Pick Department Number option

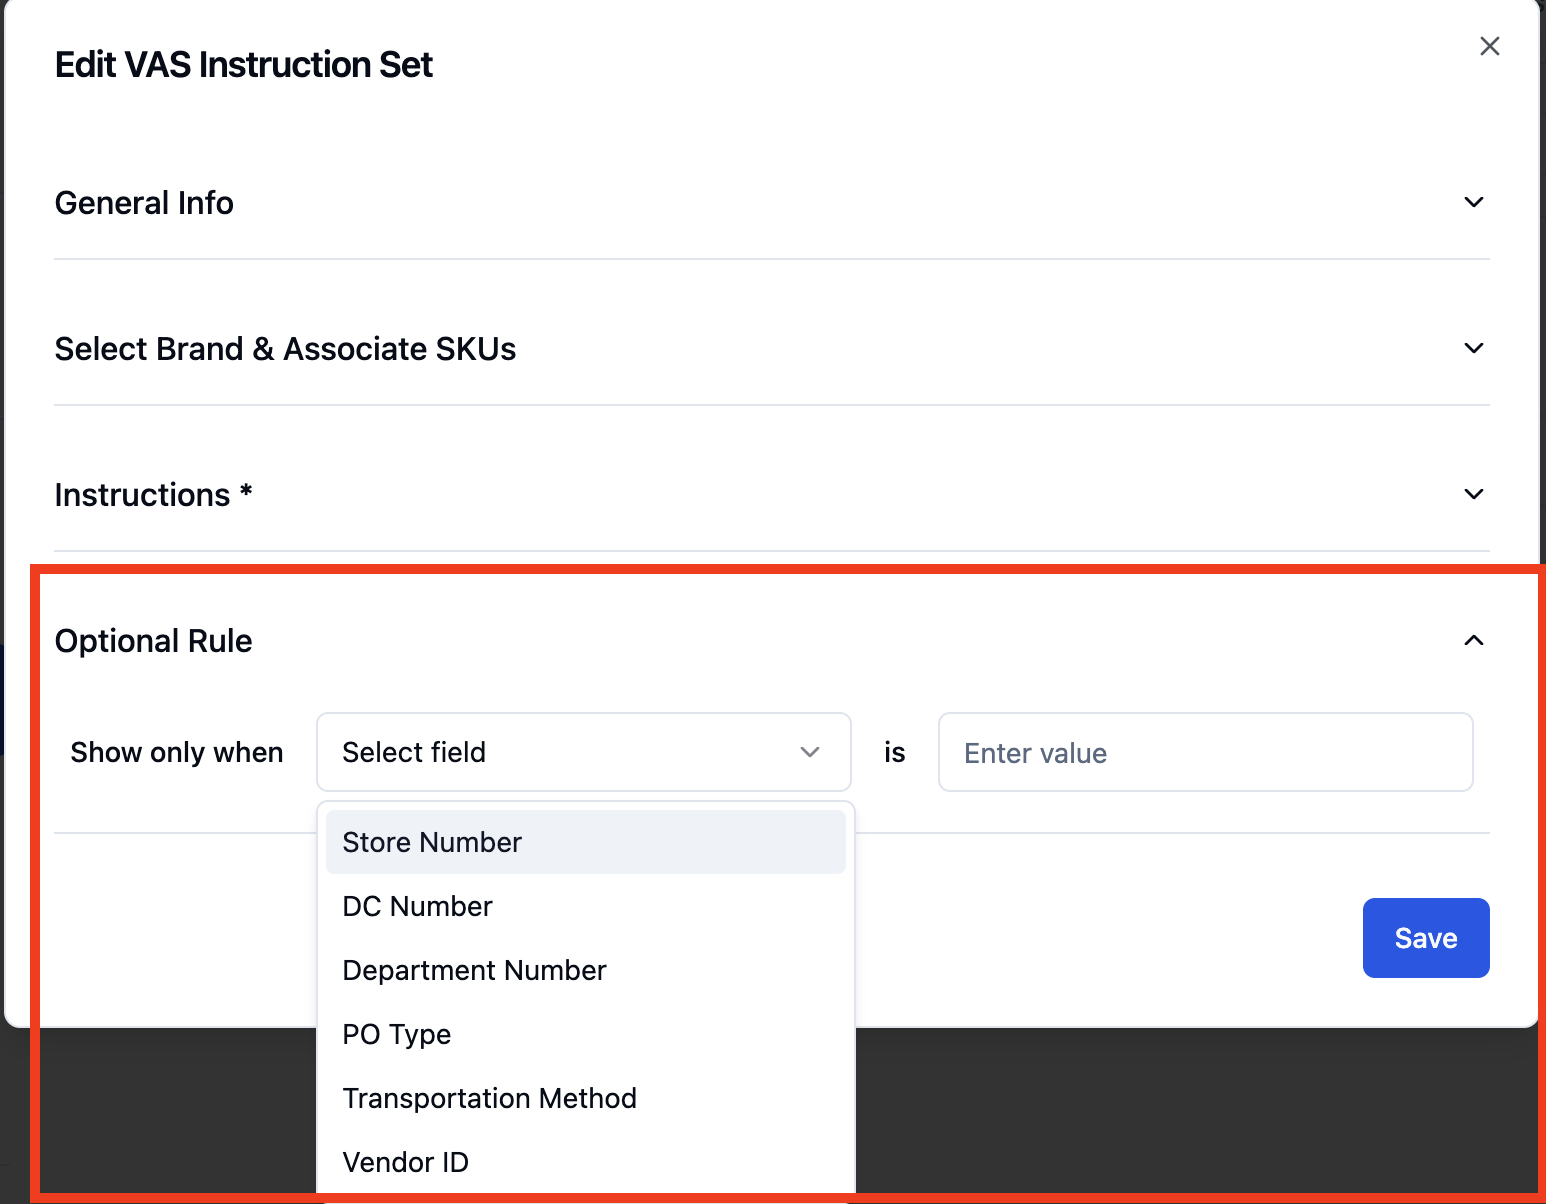[586, 970]
